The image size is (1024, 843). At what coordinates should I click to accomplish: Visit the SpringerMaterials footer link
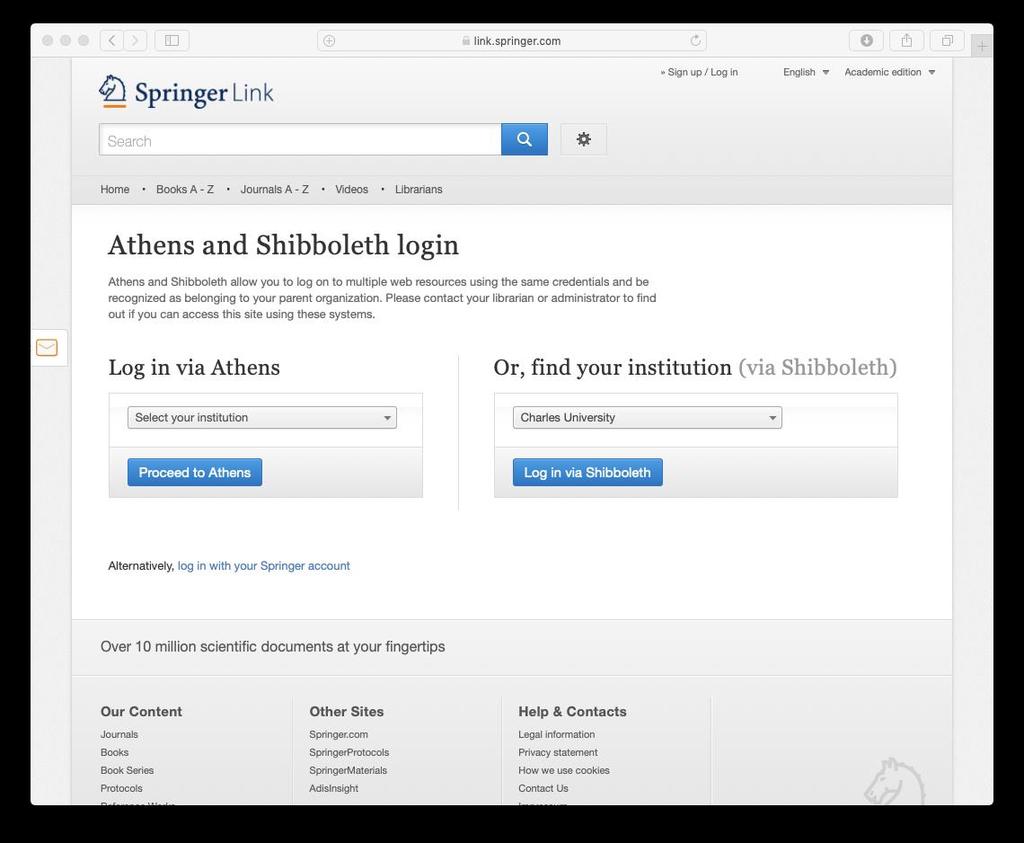(x=348, y=771)
